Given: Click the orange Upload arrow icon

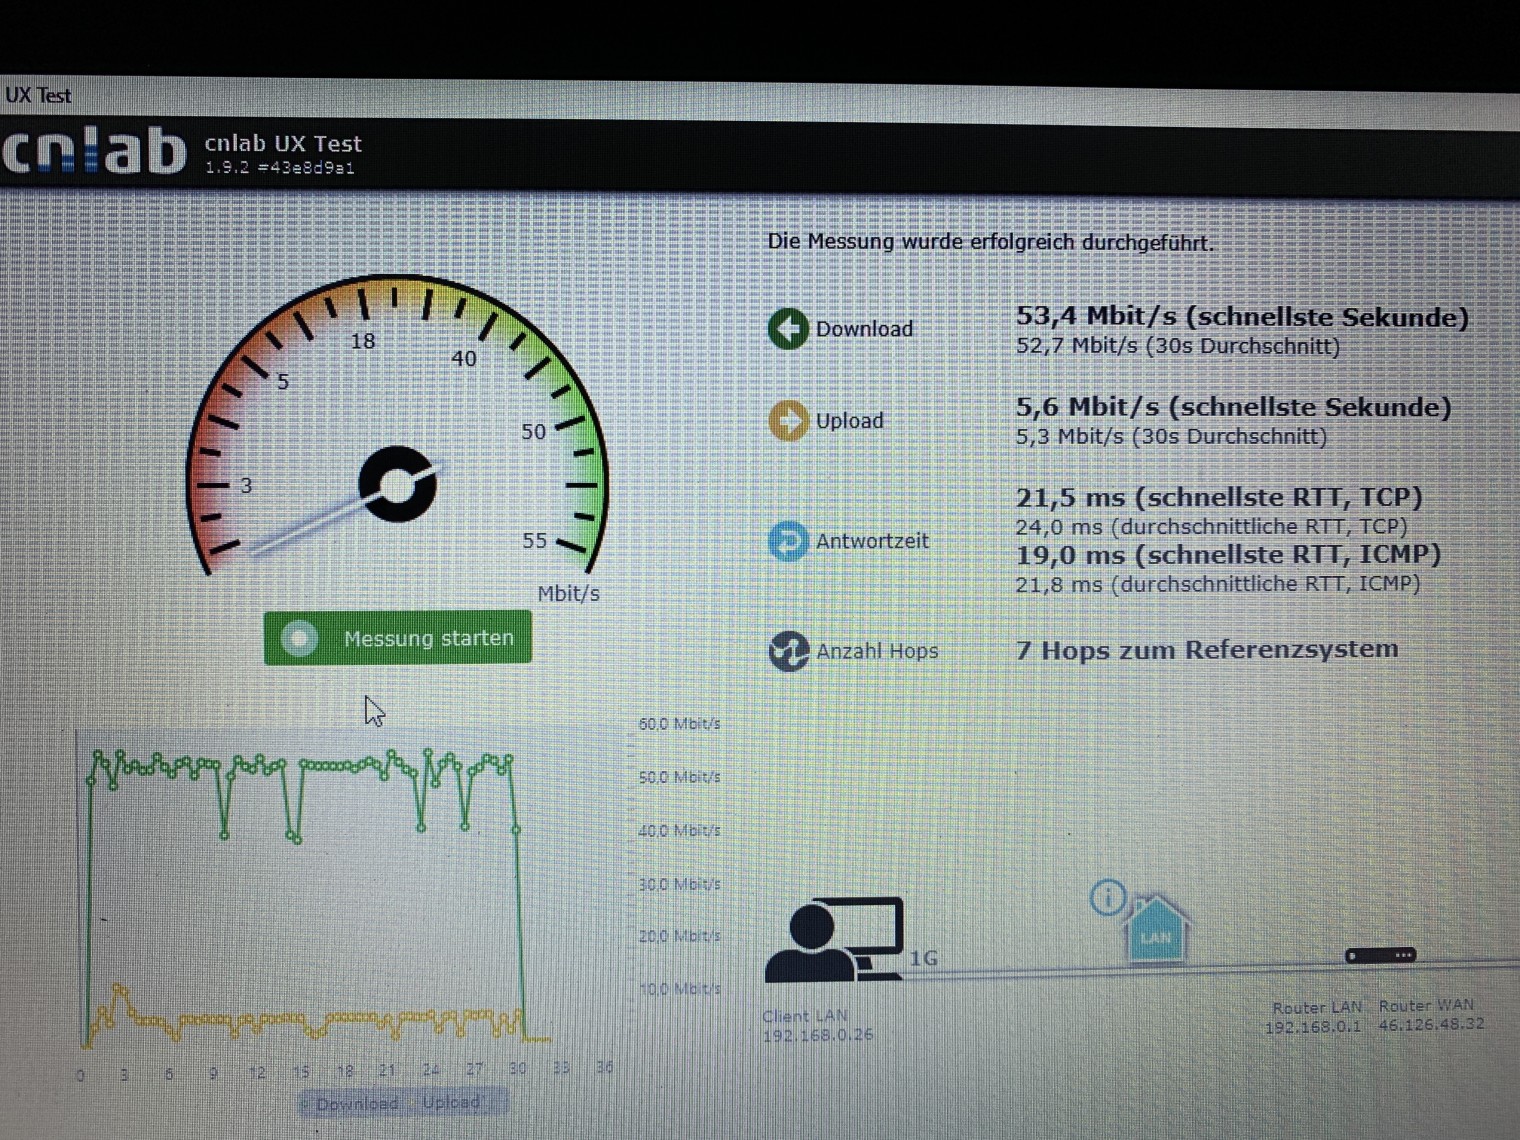Looking at the screenshot, I should coord(788,420).
